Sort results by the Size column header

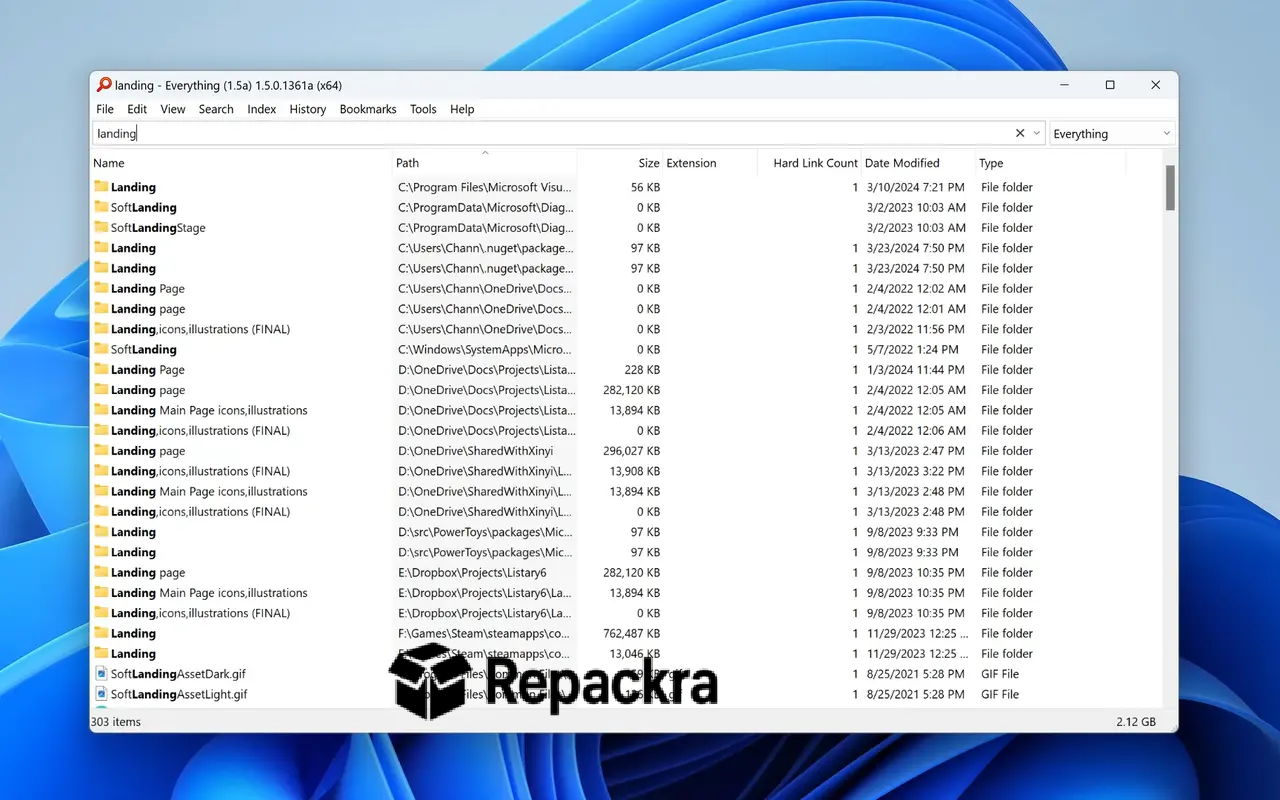pos(620,163)
